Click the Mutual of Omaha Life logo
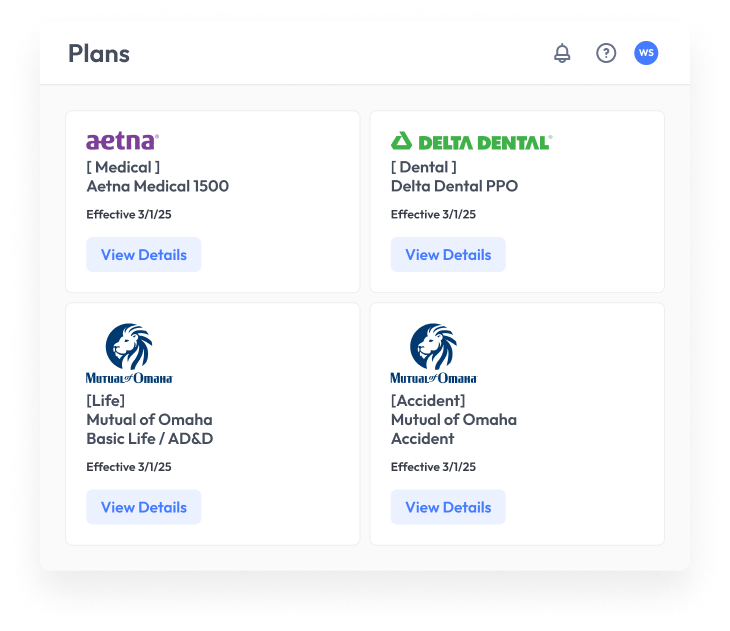Viewport: 730px width, 631px height. click(129, 354)
